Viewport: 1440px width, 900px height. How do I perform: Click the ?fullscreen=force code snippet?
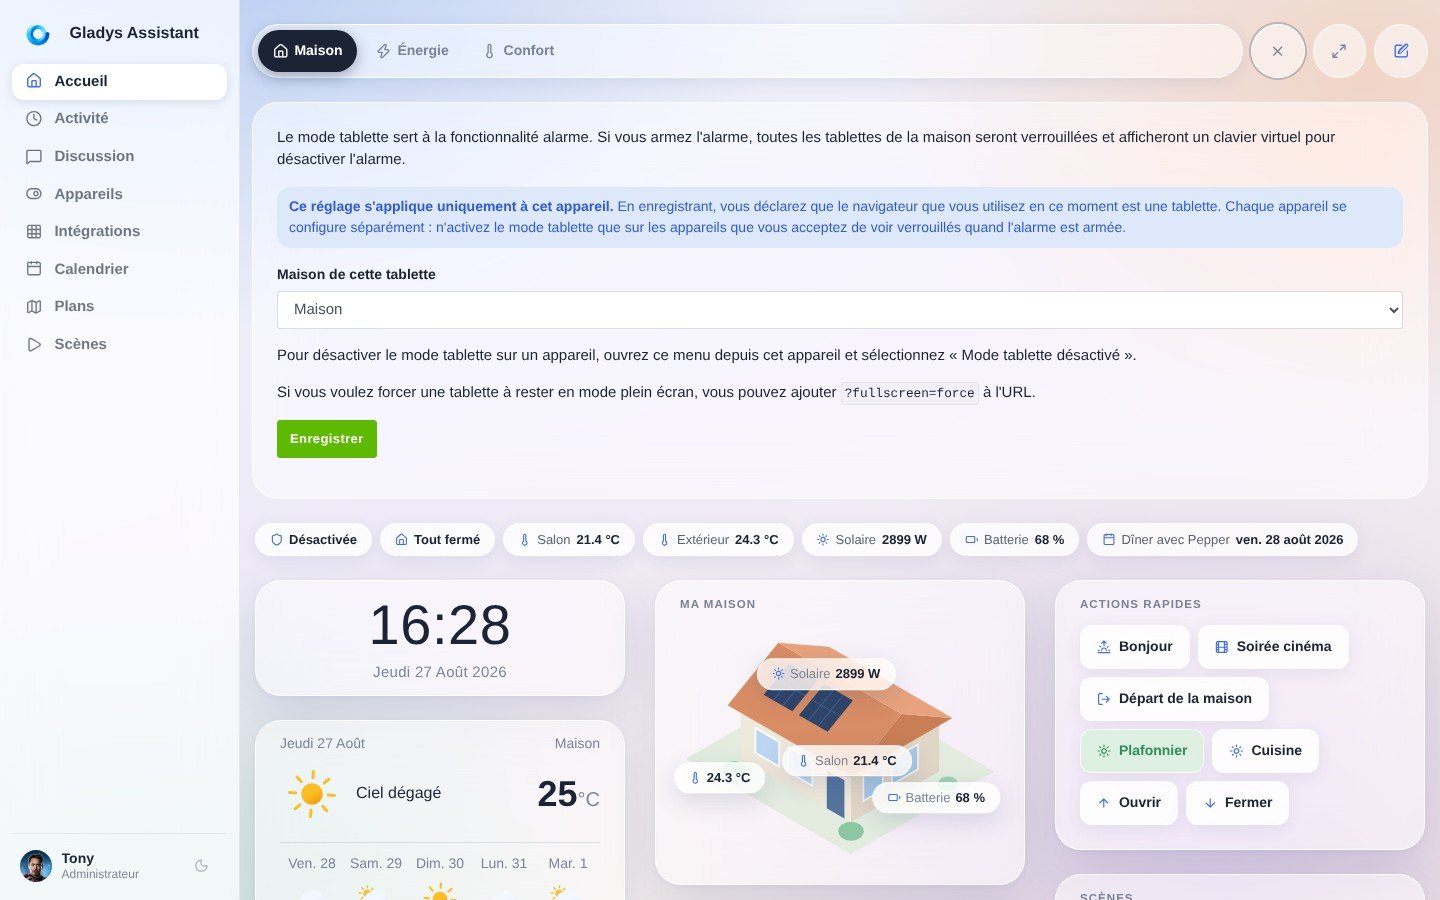pyautogui.click(x=909, y=393)
